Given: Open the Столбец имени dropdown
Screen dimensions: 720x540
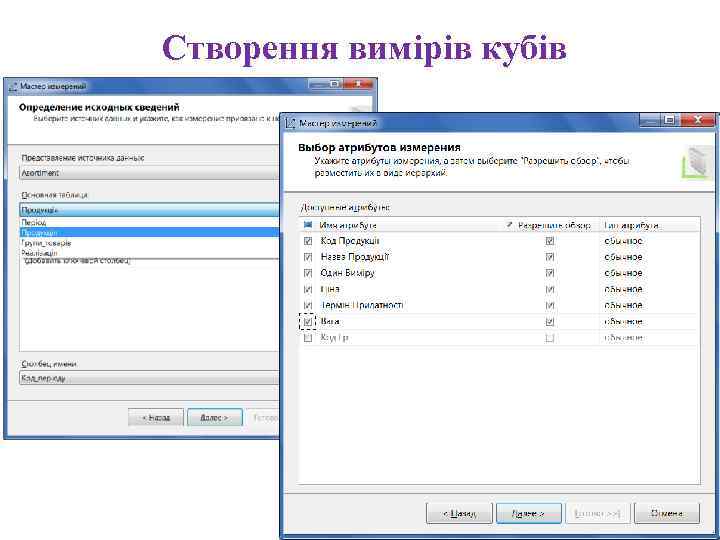Looking at the screenshot, I should pyautogui.click(x=149, y=378).
